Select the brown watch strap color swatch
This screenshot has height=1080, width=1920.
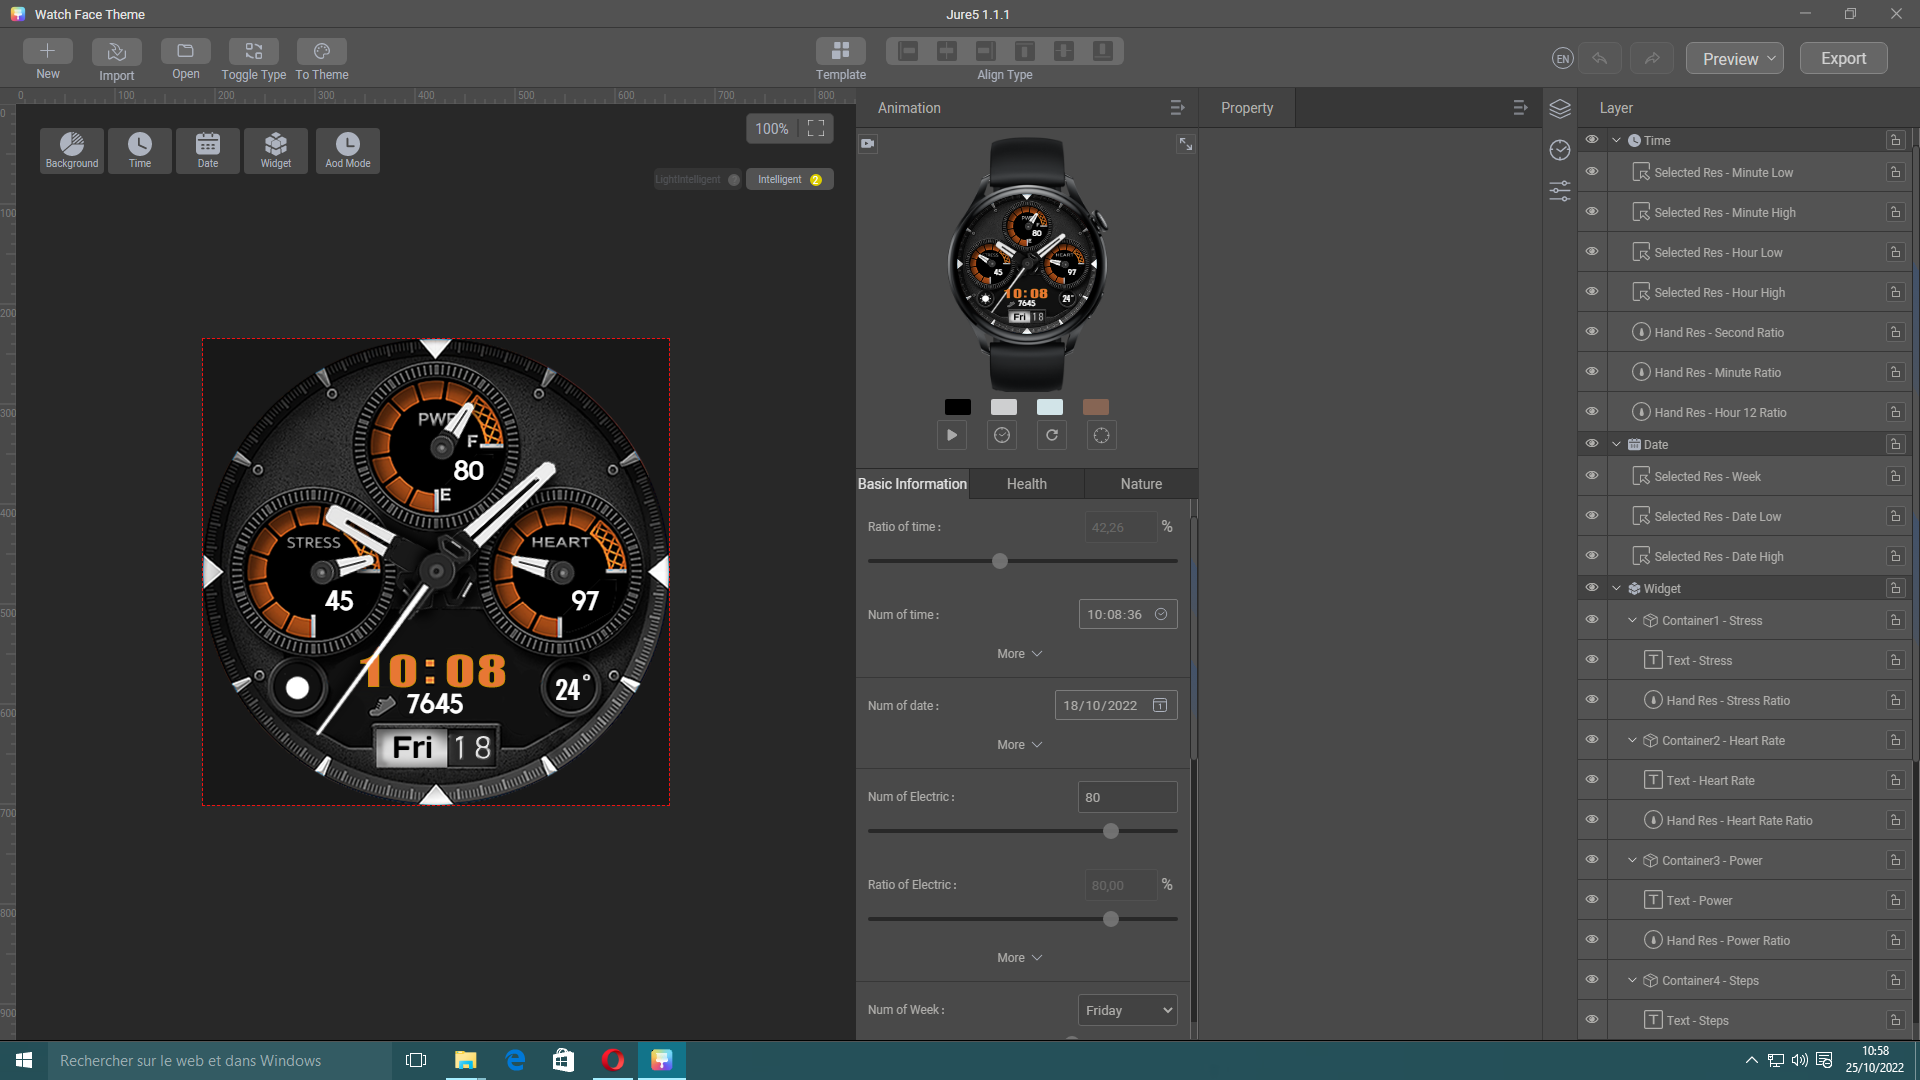pos(1095,407)
